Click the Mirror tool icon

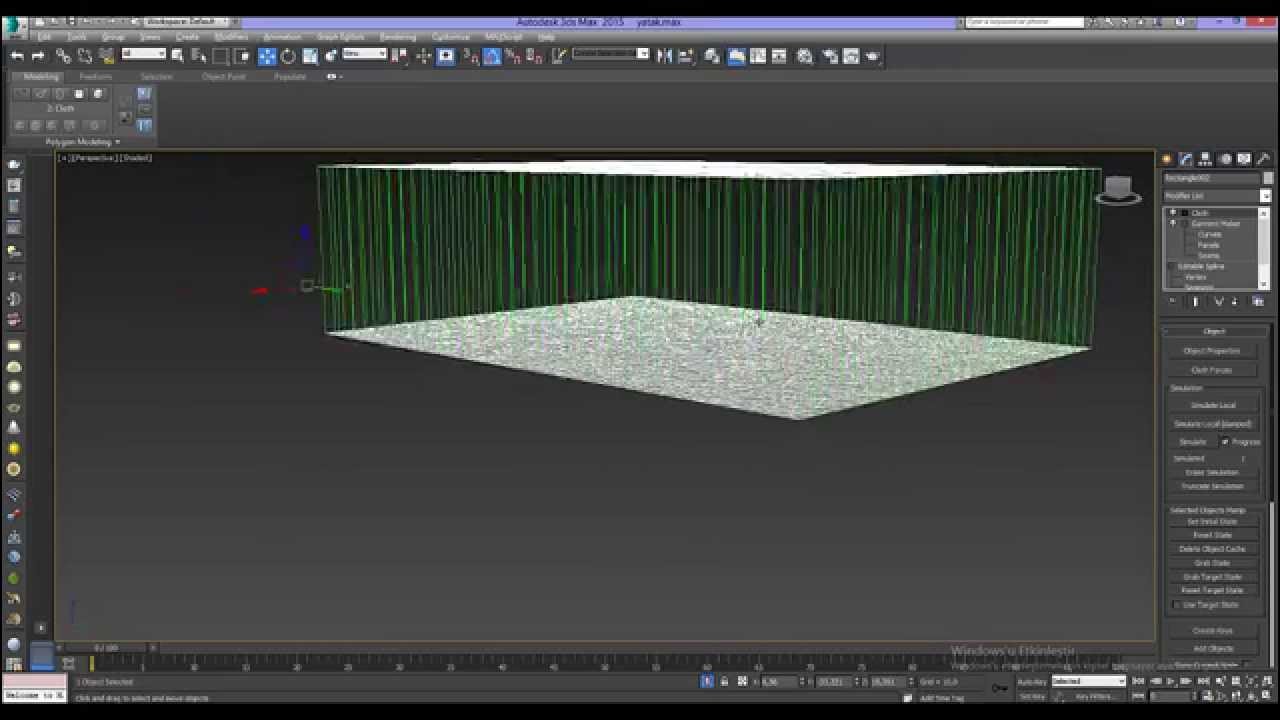click(x=664, y=56)
